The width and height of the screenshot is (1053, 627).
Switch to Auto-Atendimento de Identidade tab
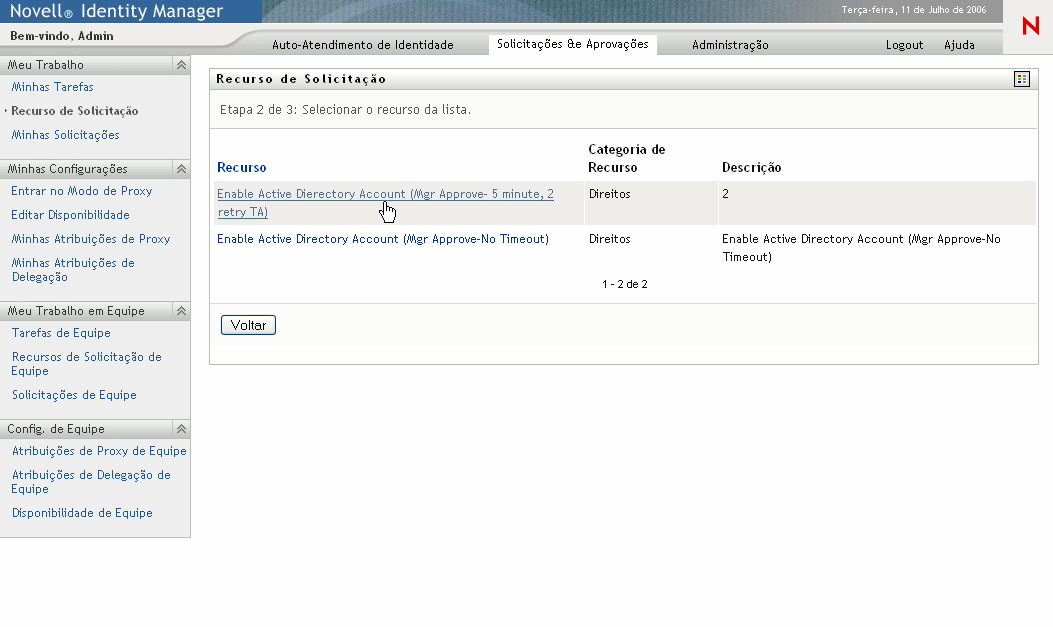[x=363, y=45]
